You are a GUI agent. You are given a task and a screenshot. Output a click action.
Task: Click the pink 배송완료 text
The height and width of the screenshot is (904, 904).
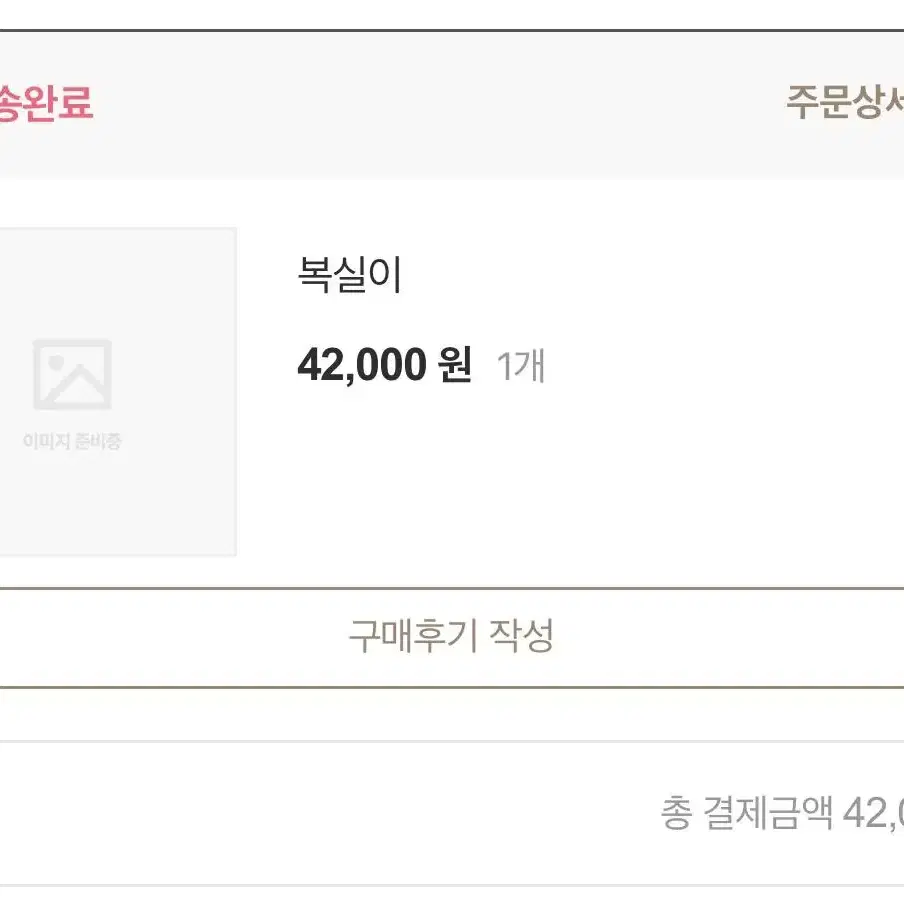46,103
